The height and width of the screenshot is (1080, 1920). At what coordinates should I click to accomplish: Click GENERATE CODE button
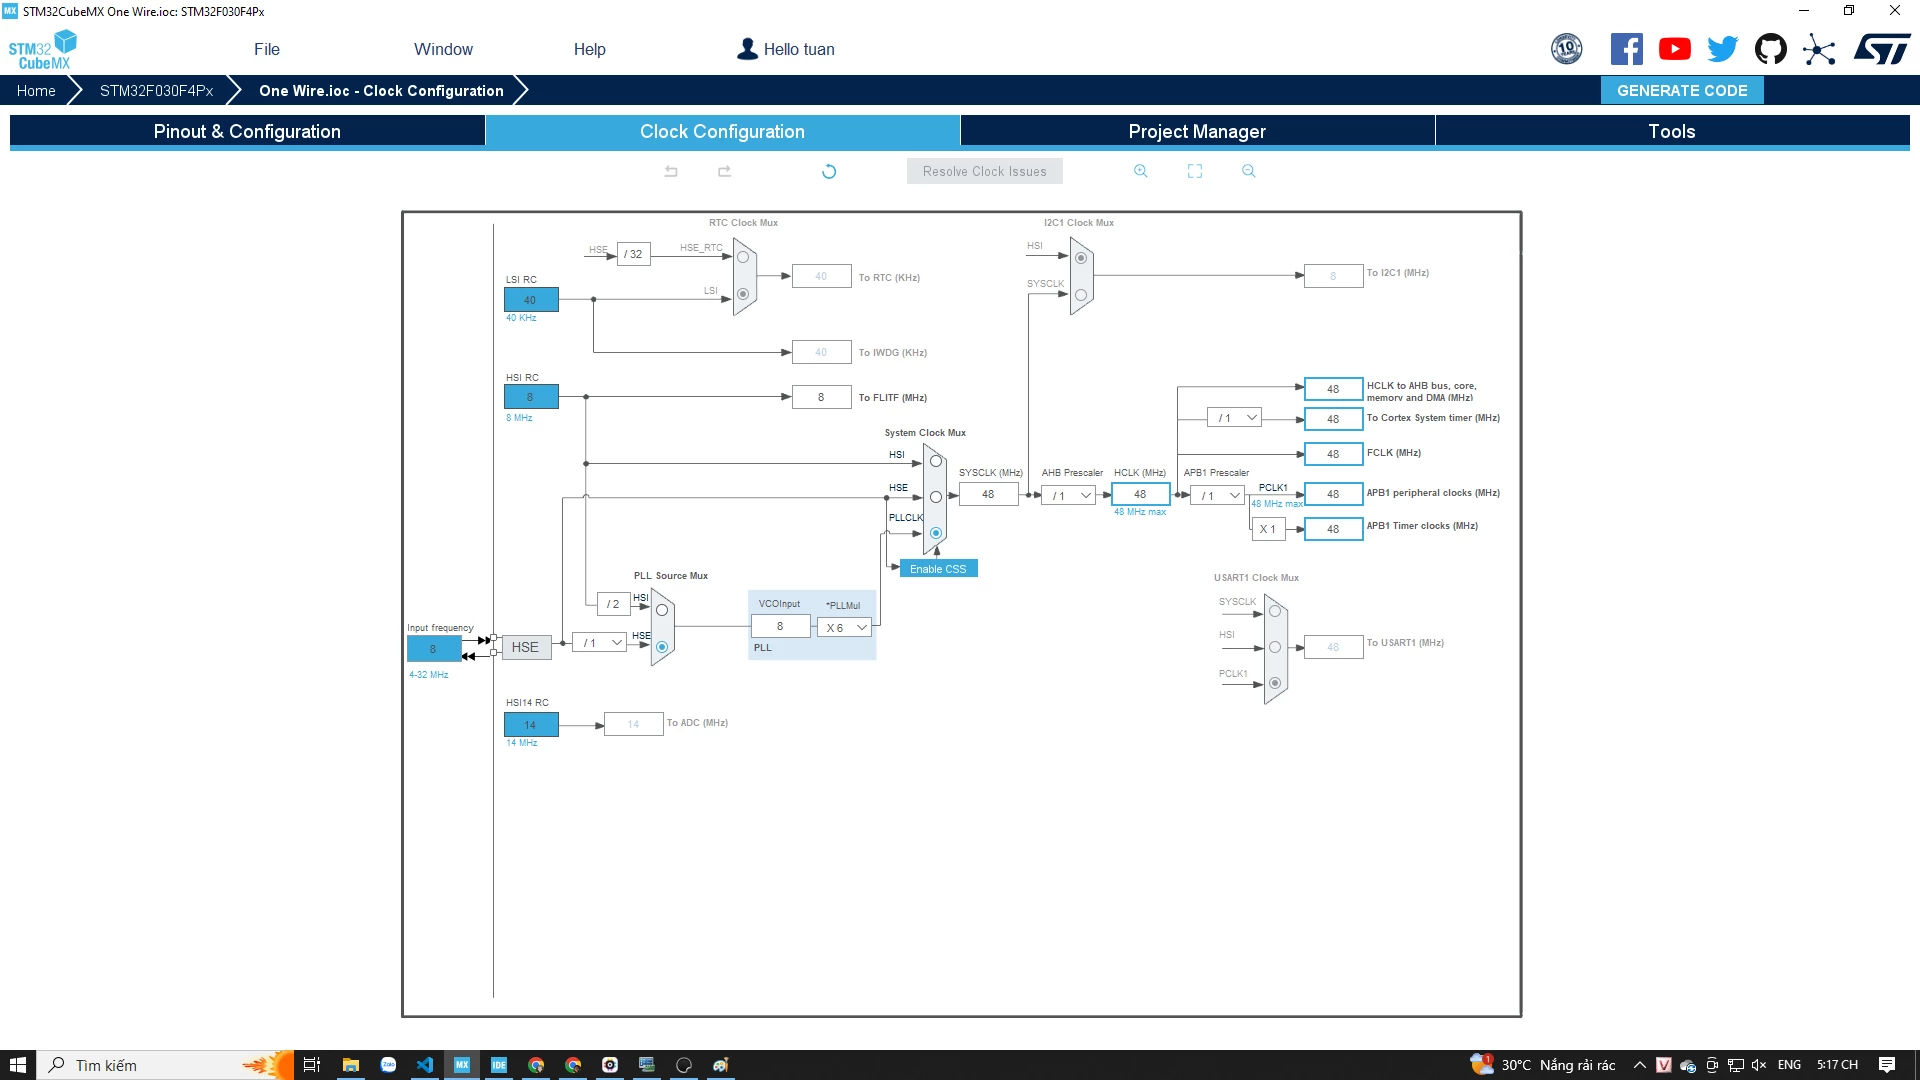point(1682,90)
